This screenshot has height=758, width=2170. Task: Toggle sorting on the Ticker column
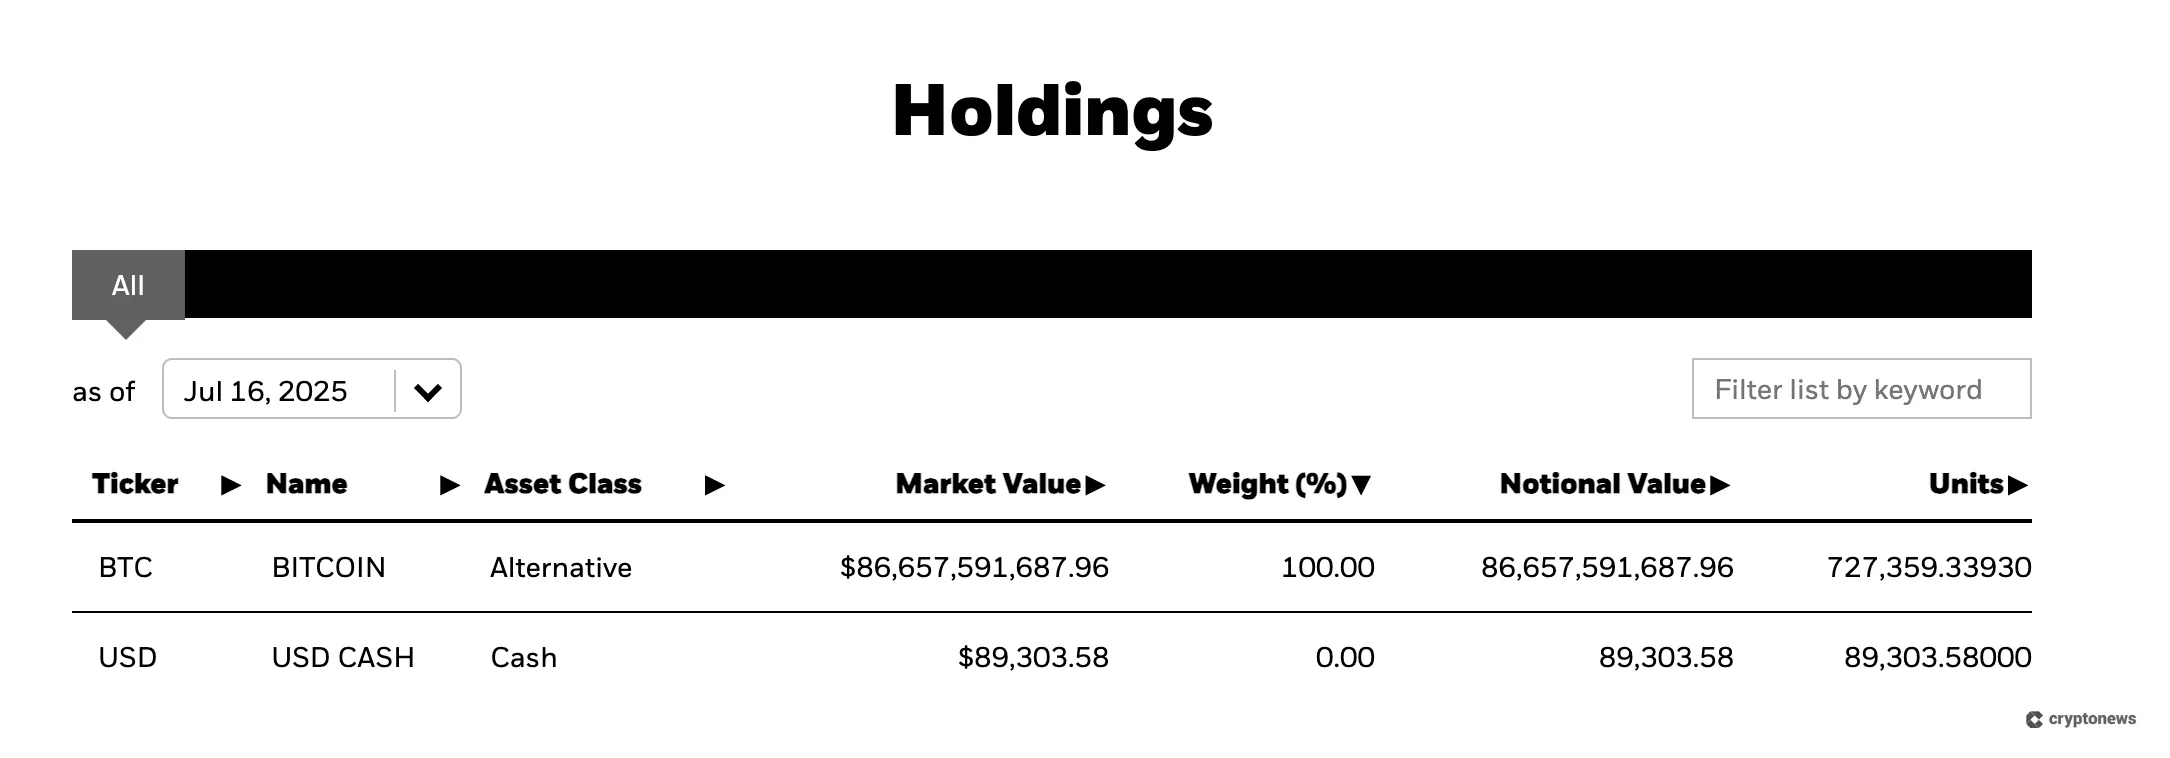[x=230, y=486]
